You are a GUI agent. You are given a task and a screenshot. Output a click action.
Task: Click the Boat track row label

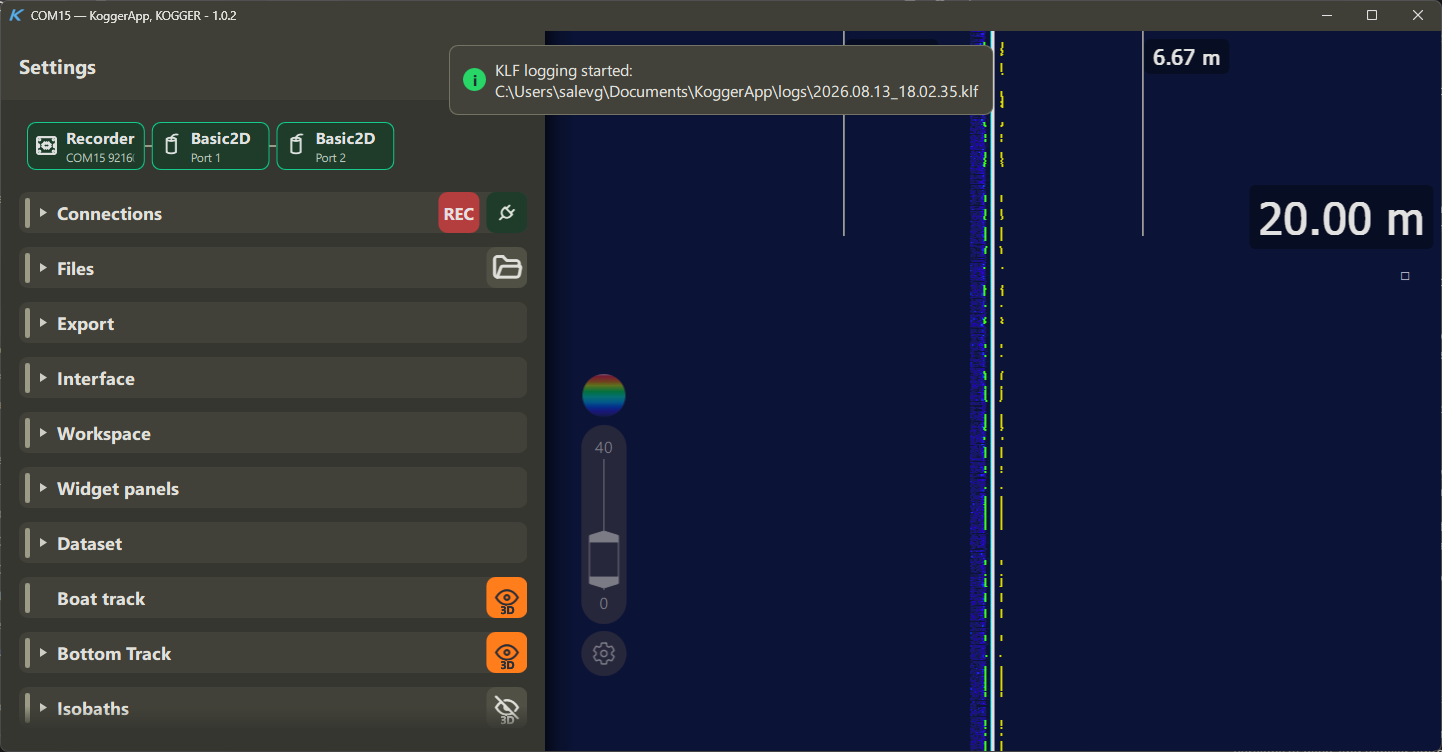click(101, 599)
